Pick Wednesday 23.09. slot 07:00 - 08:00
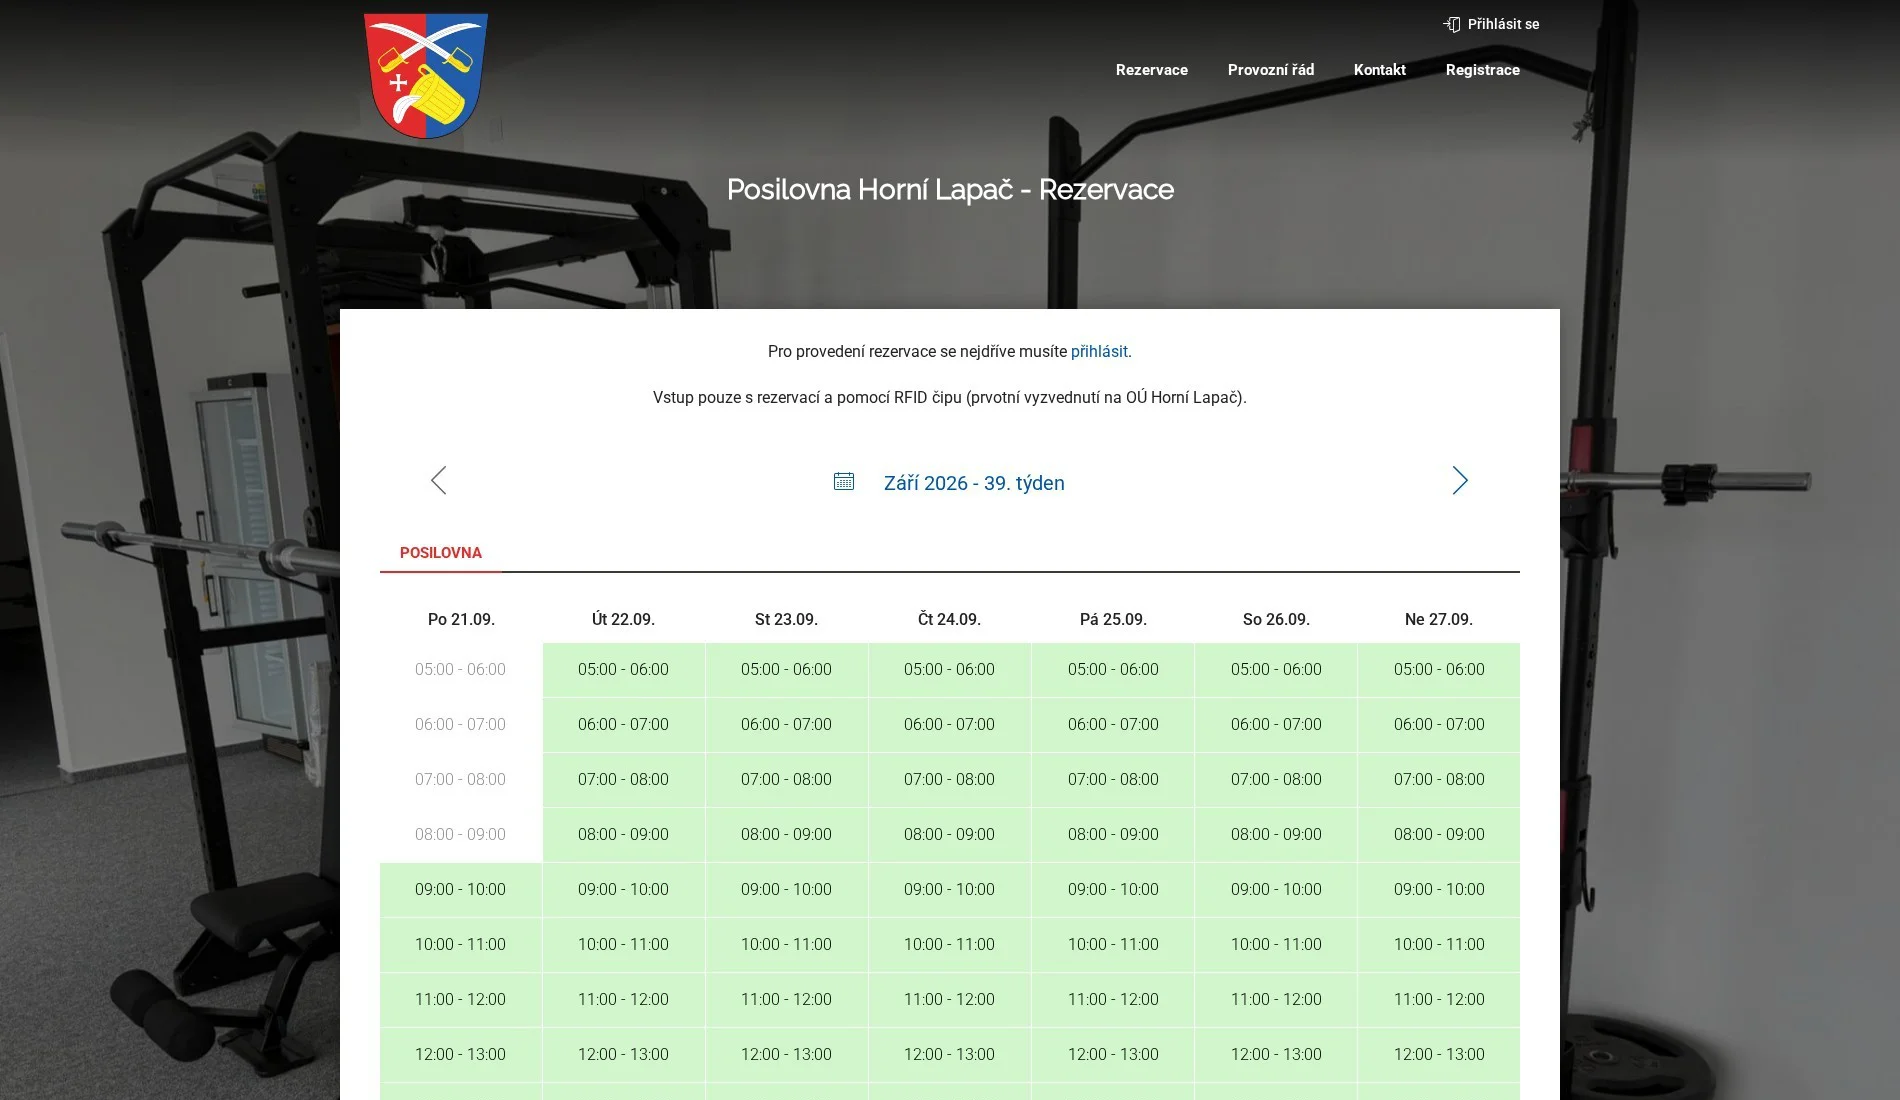 [787, 780]
